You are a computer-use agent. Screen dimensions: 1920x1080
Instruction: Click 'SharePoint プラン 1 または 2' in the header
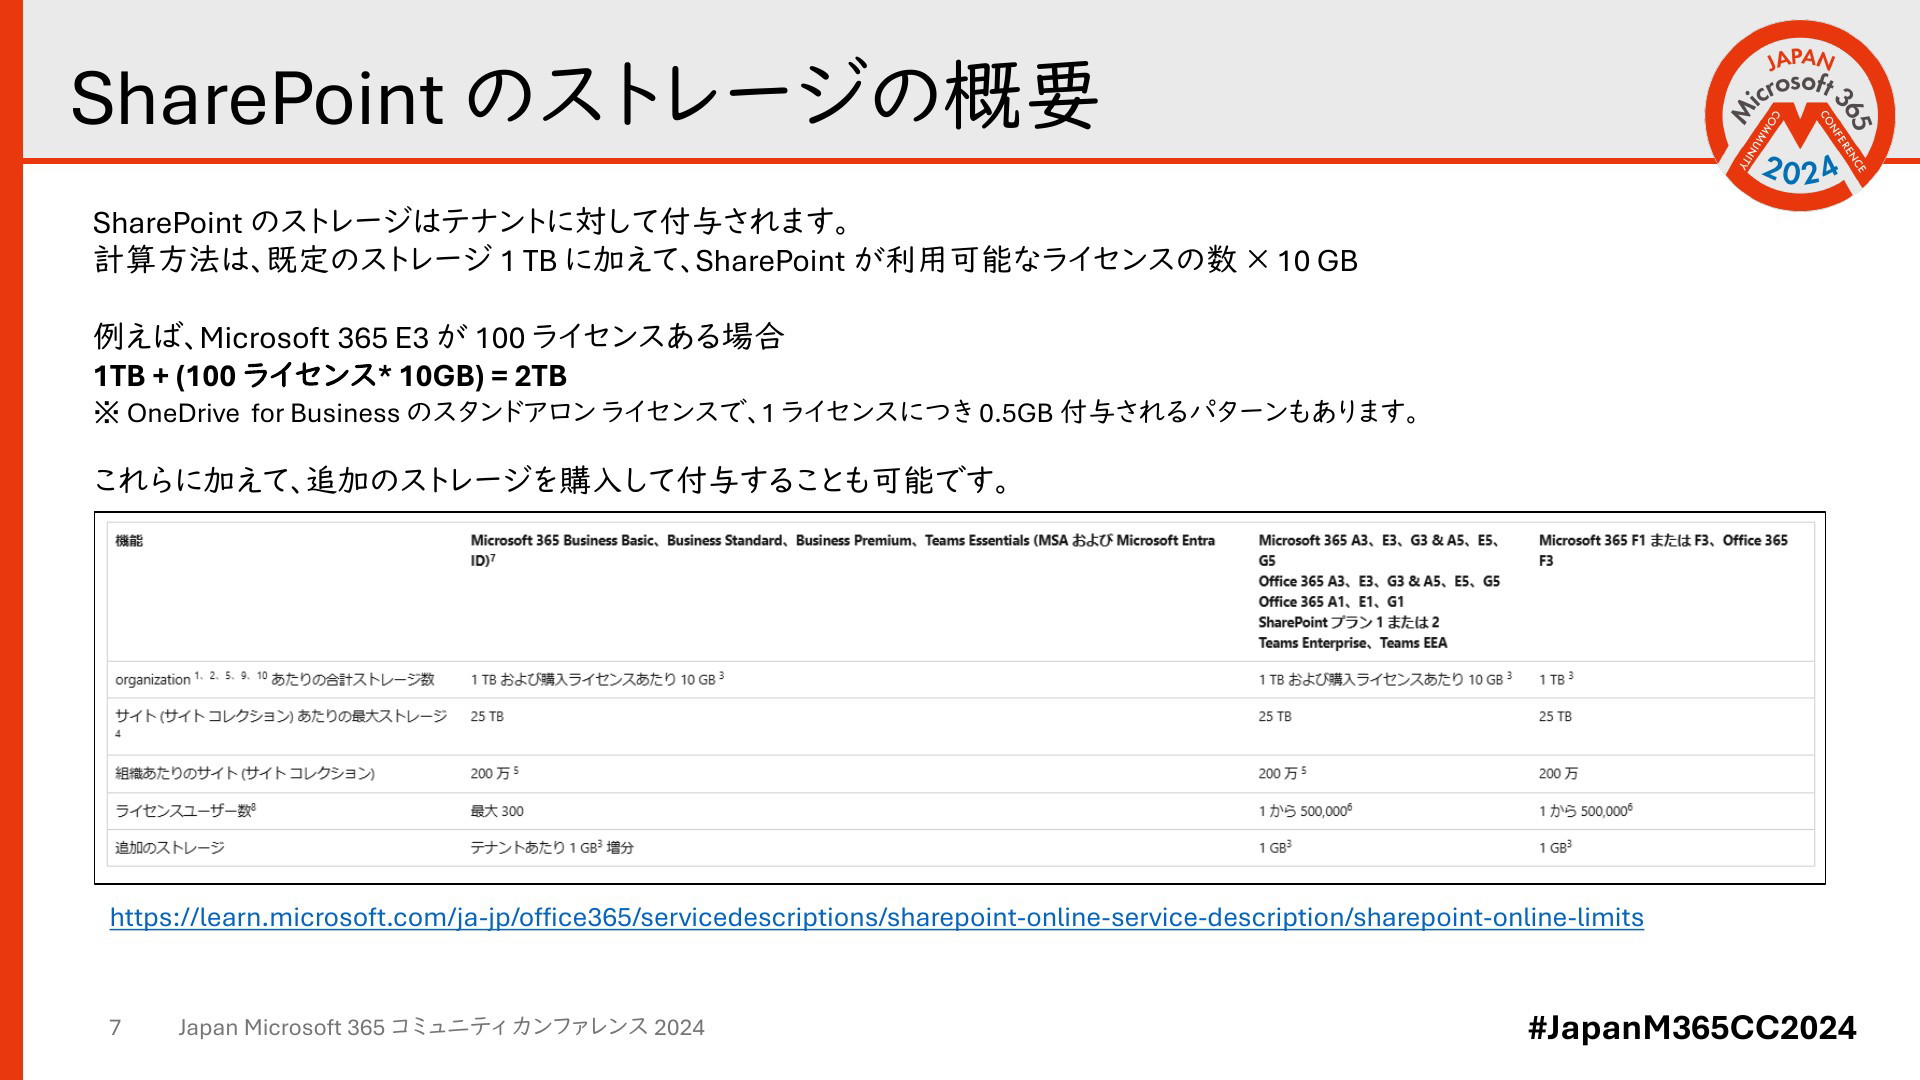[1349, 622]
